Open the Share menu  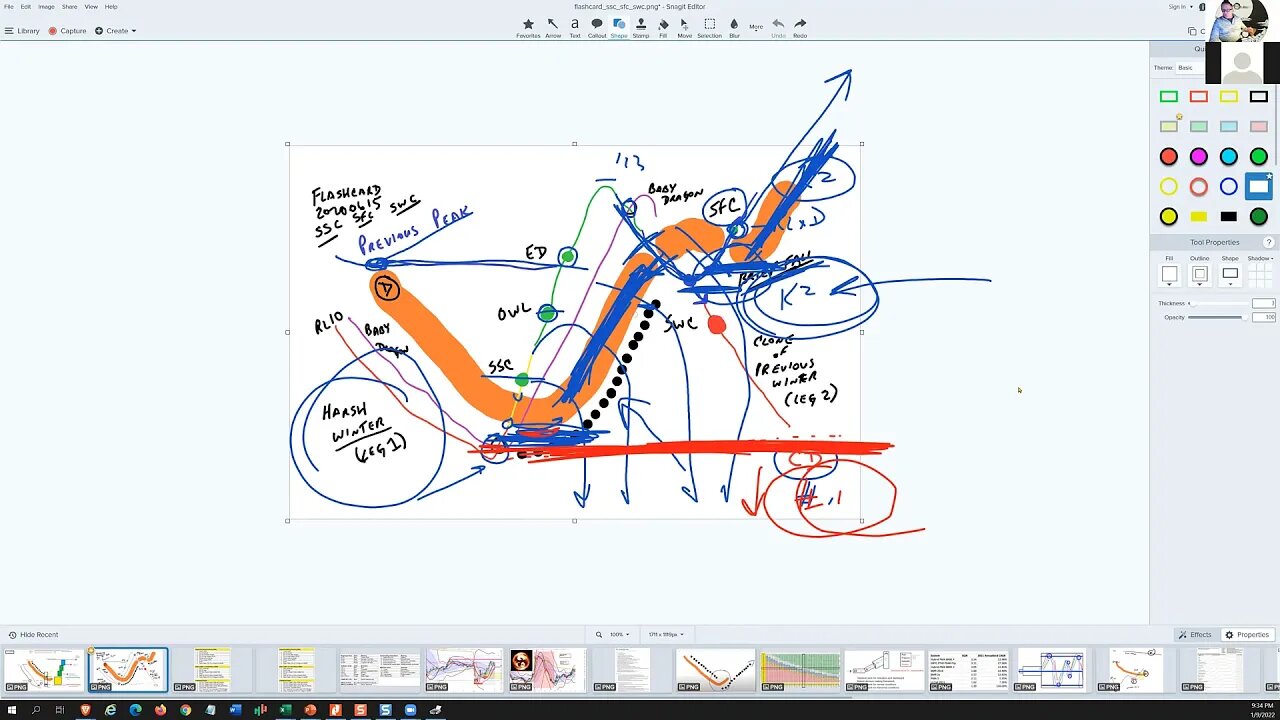[x=70, y=7]
